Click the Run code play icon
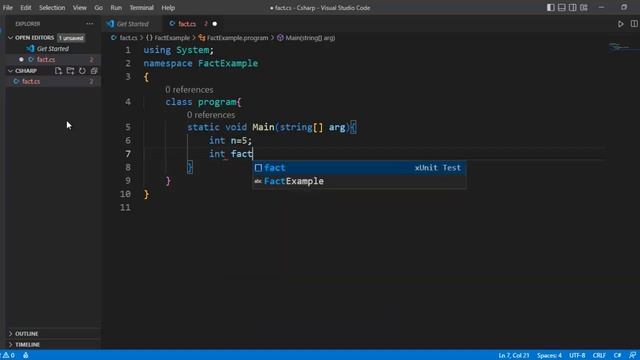 point(620,24)
